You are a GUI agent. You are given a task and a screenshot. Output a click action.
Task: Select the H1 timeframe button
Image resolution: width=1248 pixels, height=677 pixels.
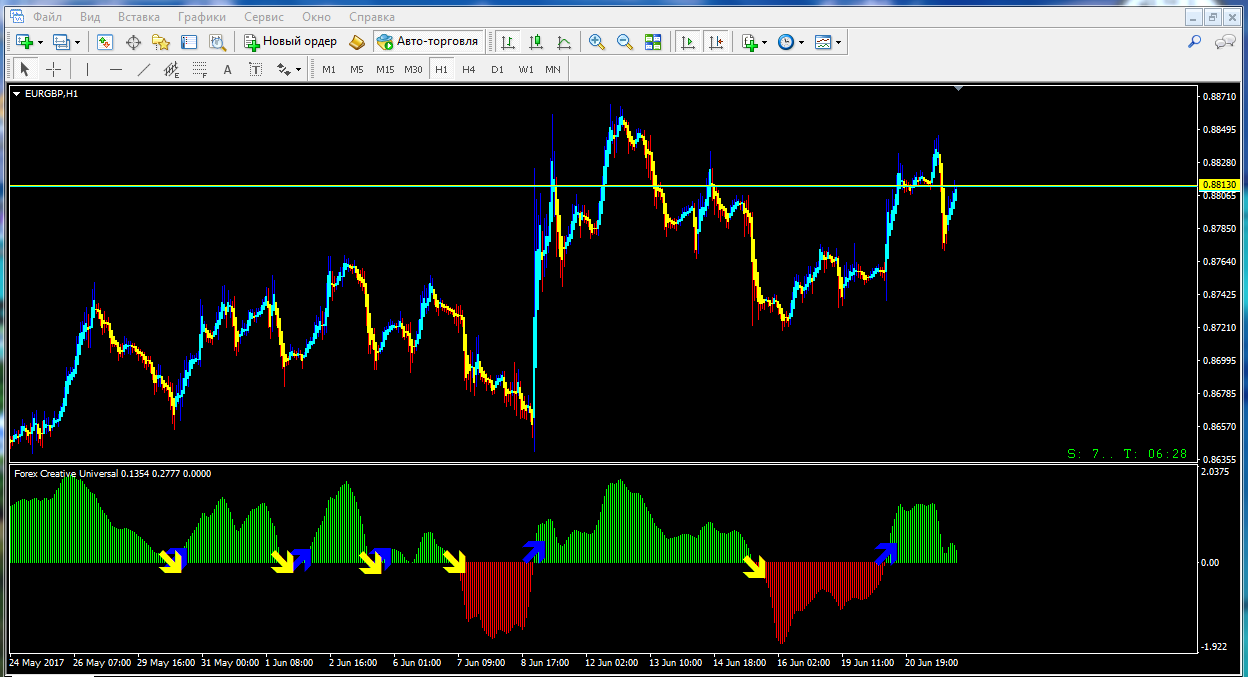pyautogui.click(x=441, y=69)
